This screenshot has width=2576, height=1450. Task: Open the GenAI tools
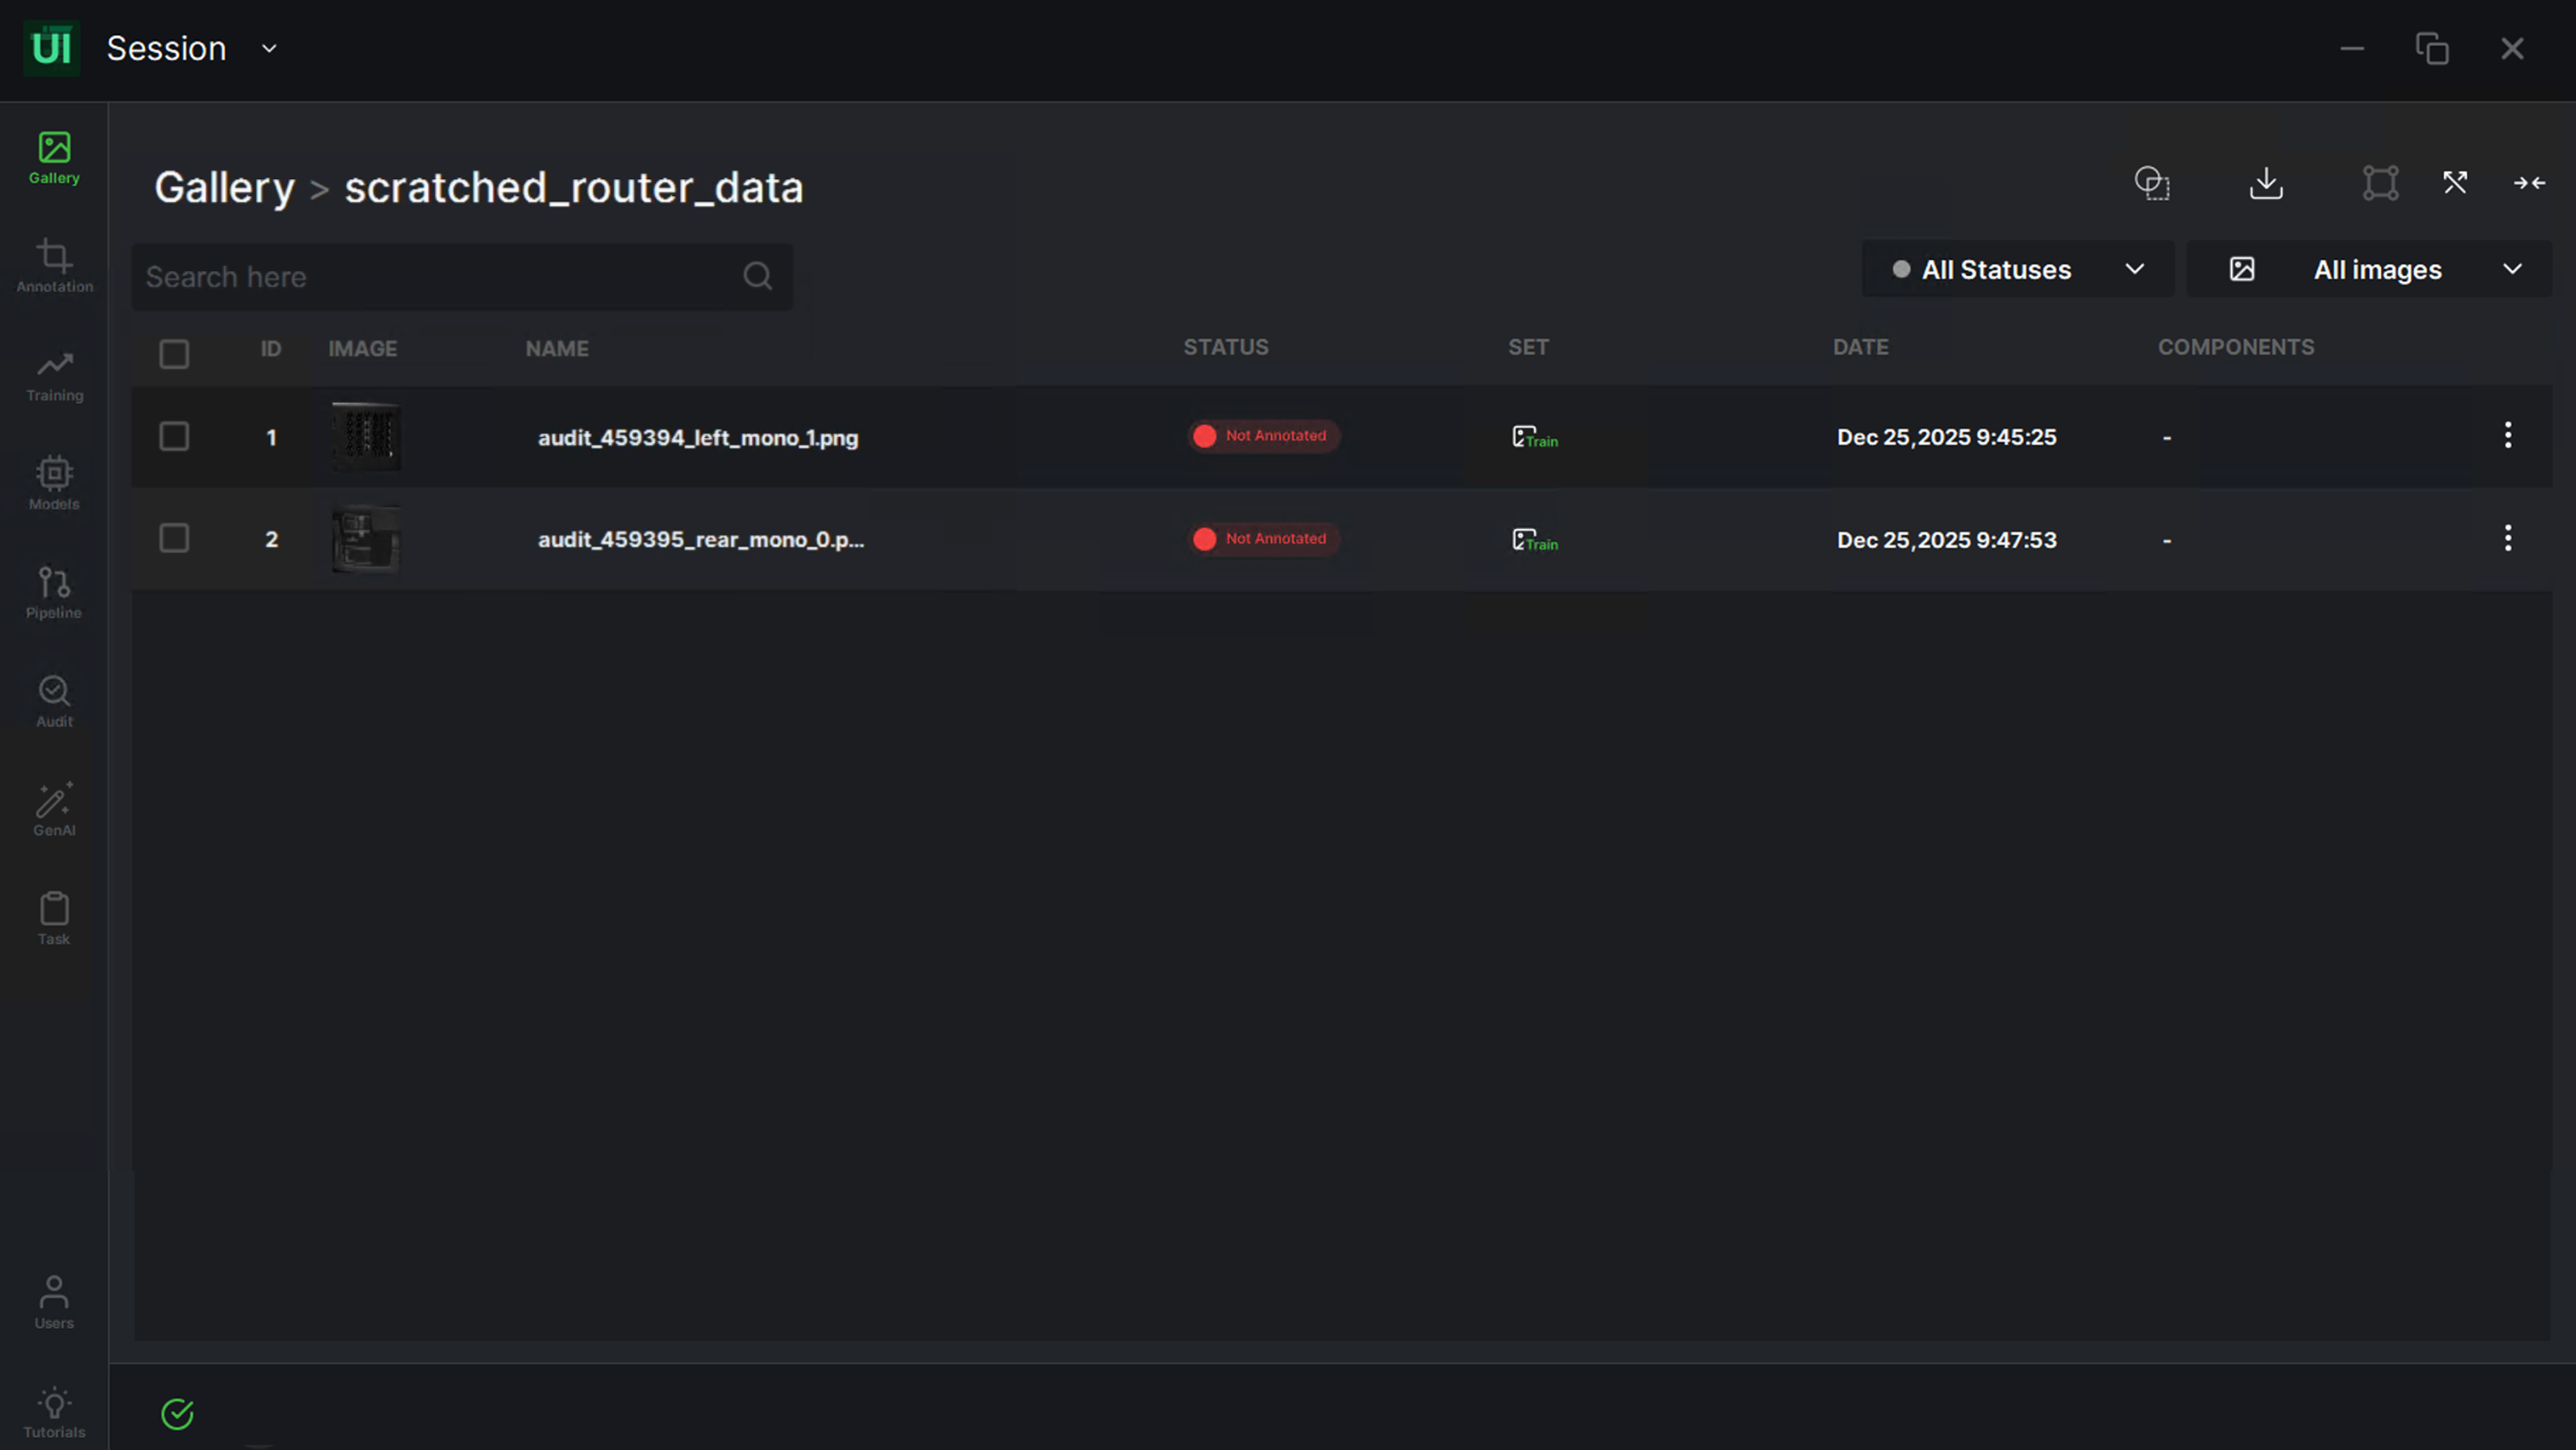point(54,809)
